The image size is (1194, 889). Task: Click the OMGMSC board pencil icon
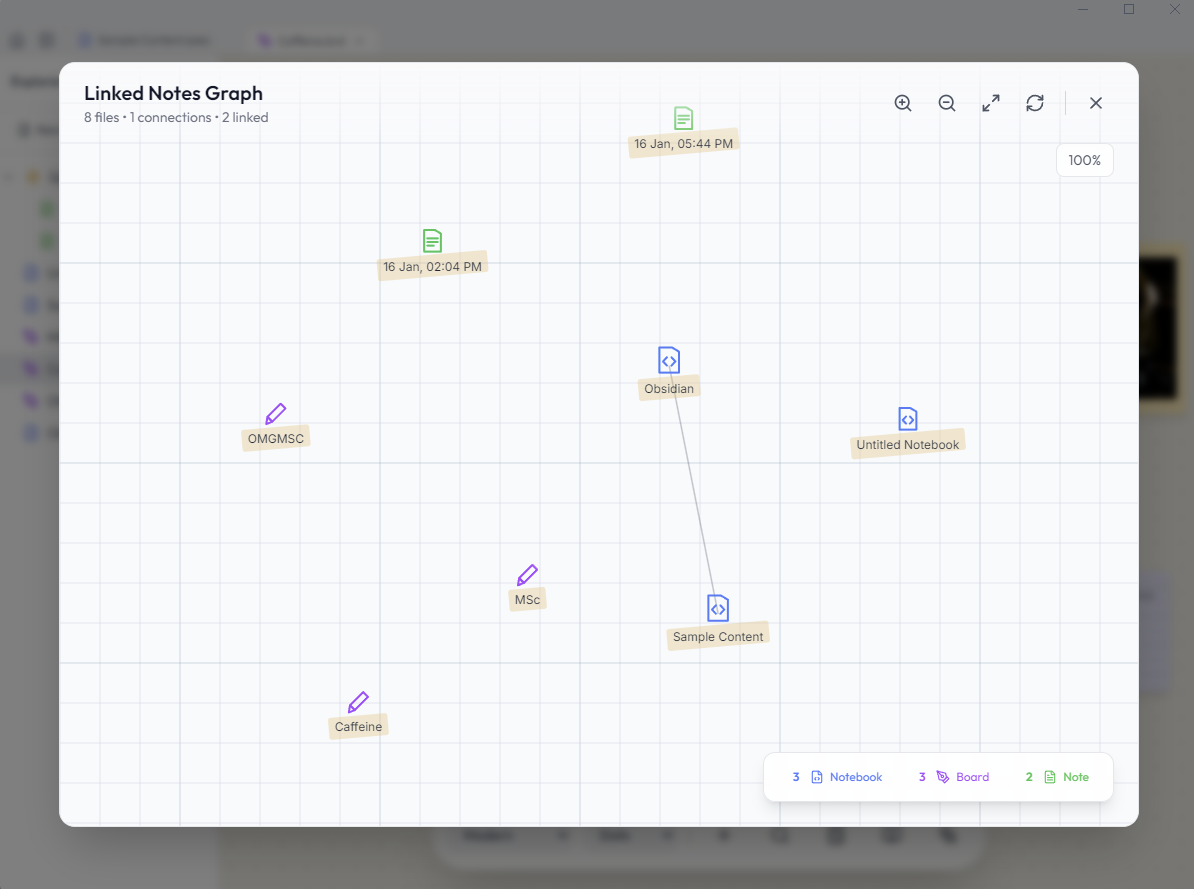click(x=276, y=413)
